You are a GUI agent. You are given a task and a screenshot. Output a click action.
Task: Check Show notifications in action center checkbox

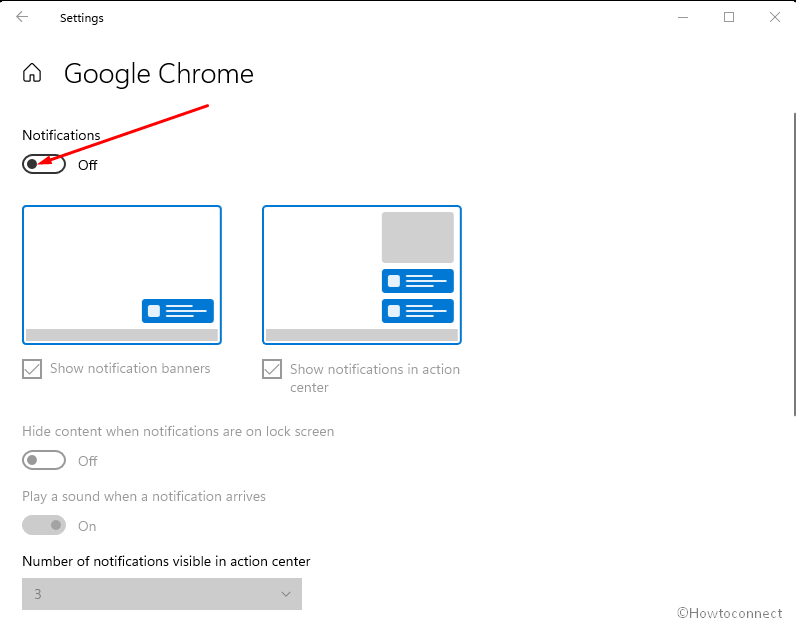(x=272, y=369)
